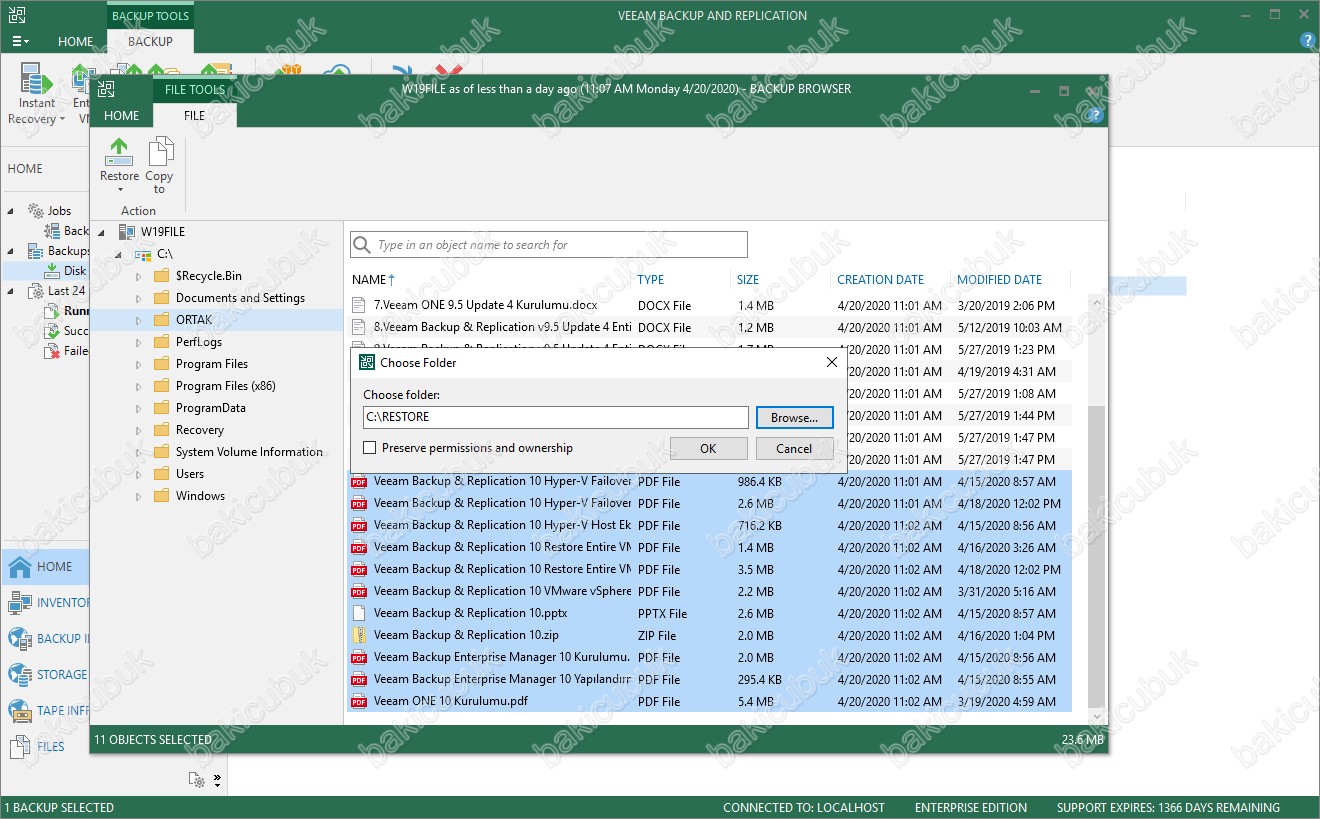Image resolution: width=1320 pixels, height=819 pixels.
Task: Open the STORAGE INFRASTRUCTURE view icon
Action: (x=20, y=675)
